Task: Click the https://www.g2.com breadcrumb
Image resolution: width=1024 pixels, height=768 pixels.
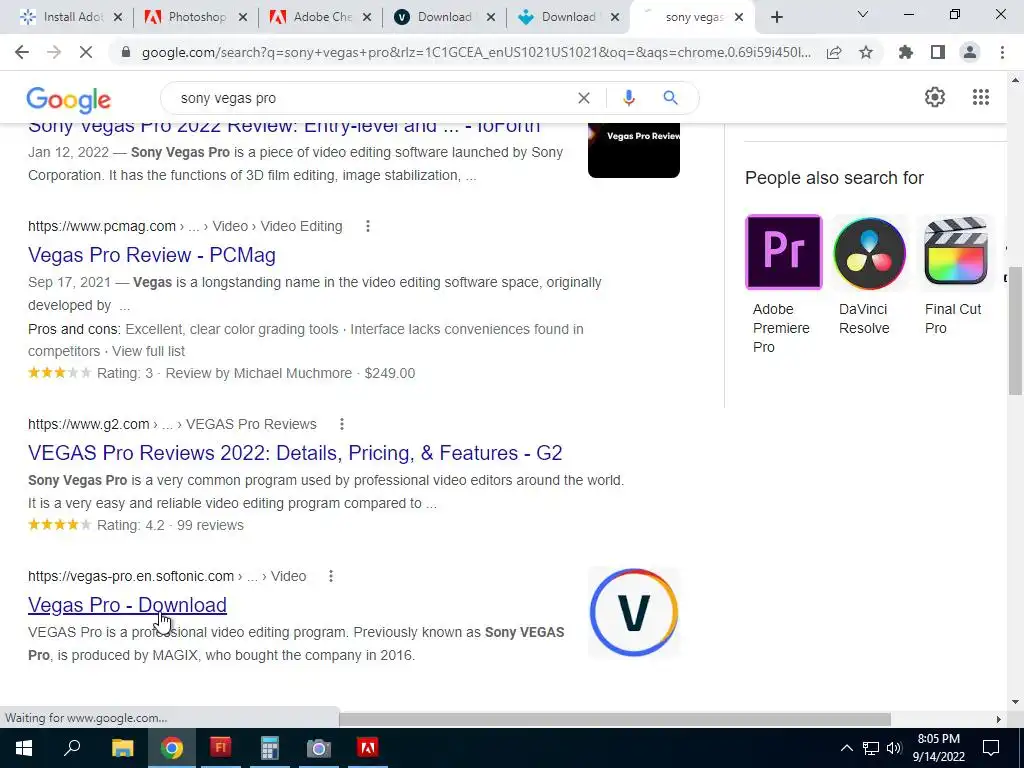Action: (89, 424)
